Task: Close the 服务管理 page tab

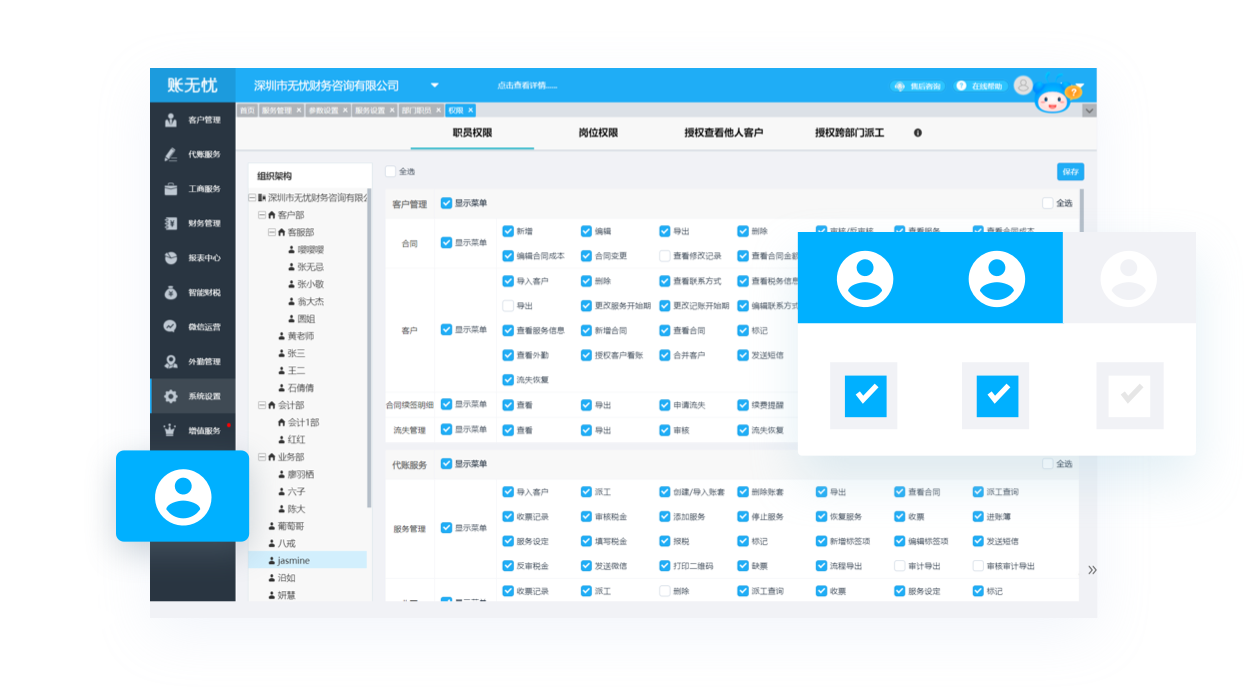Action: pyautogui.click(x=298, y=110)
